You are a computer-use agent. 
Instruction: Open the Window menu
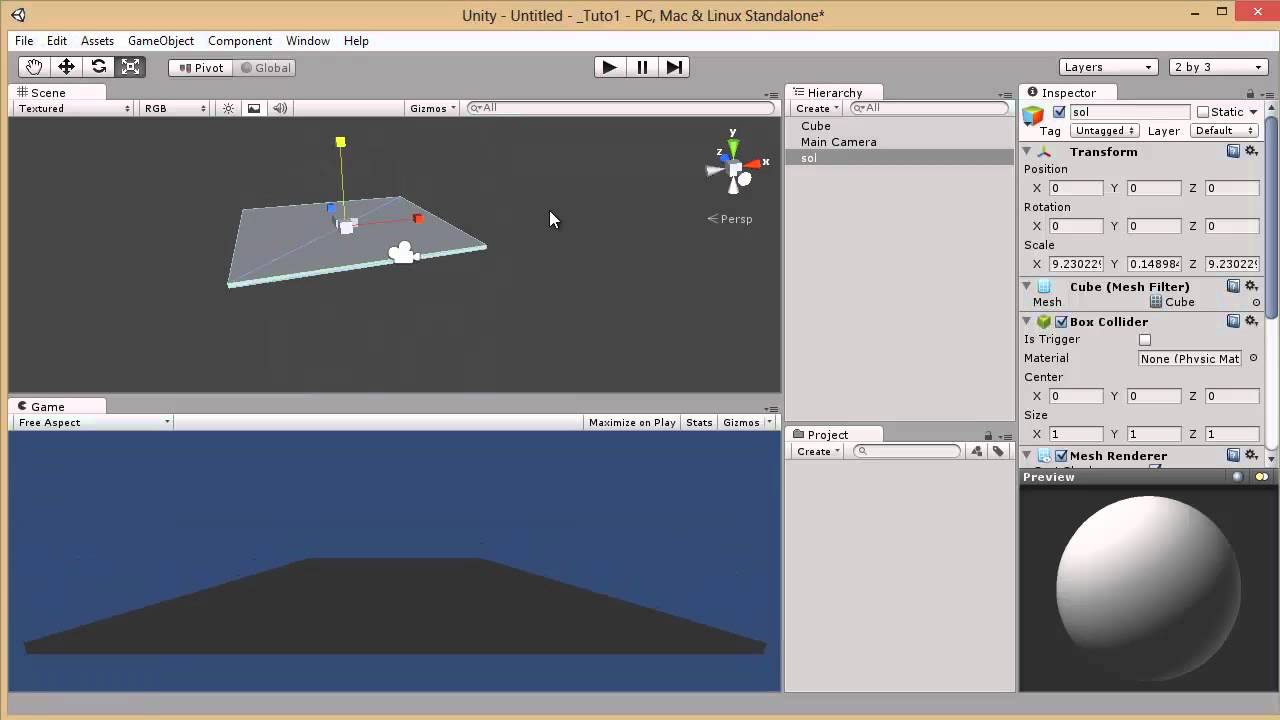pos(308,41)
